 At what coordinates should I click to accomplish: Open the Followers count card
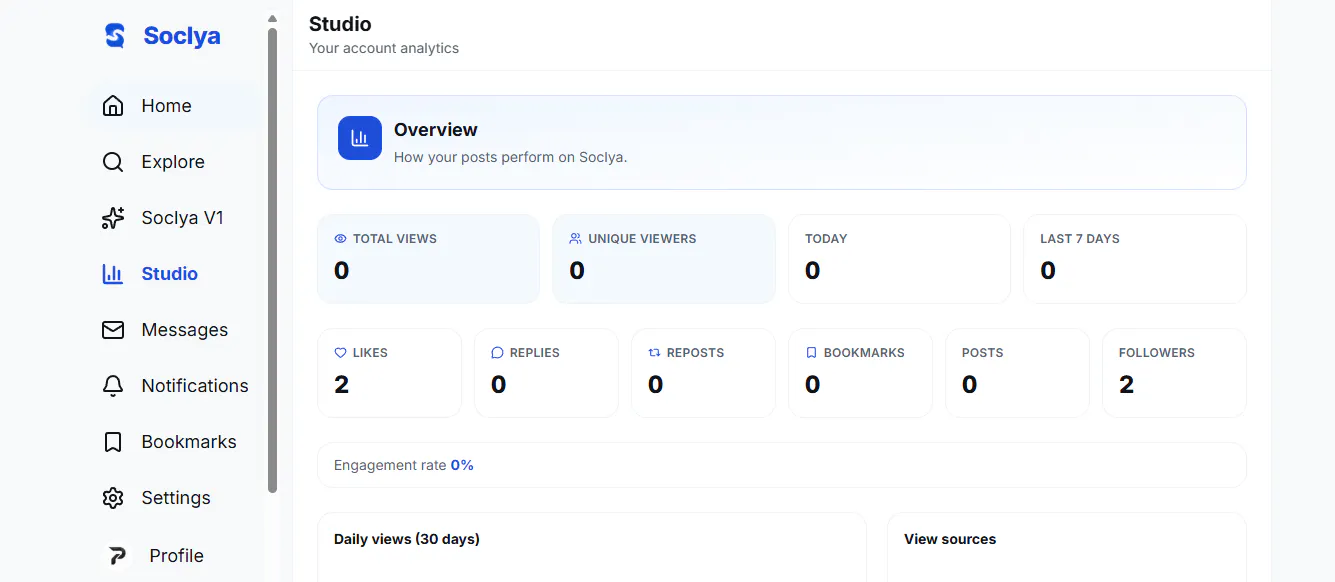pos(1174,373)
